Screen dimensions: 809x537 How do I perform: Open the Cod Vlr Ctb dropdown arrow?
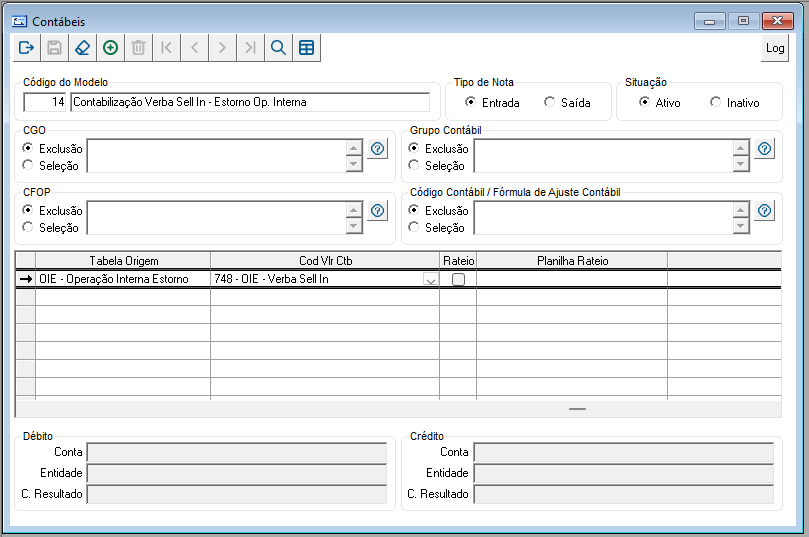pyautogui.click(x=431, y=280)
